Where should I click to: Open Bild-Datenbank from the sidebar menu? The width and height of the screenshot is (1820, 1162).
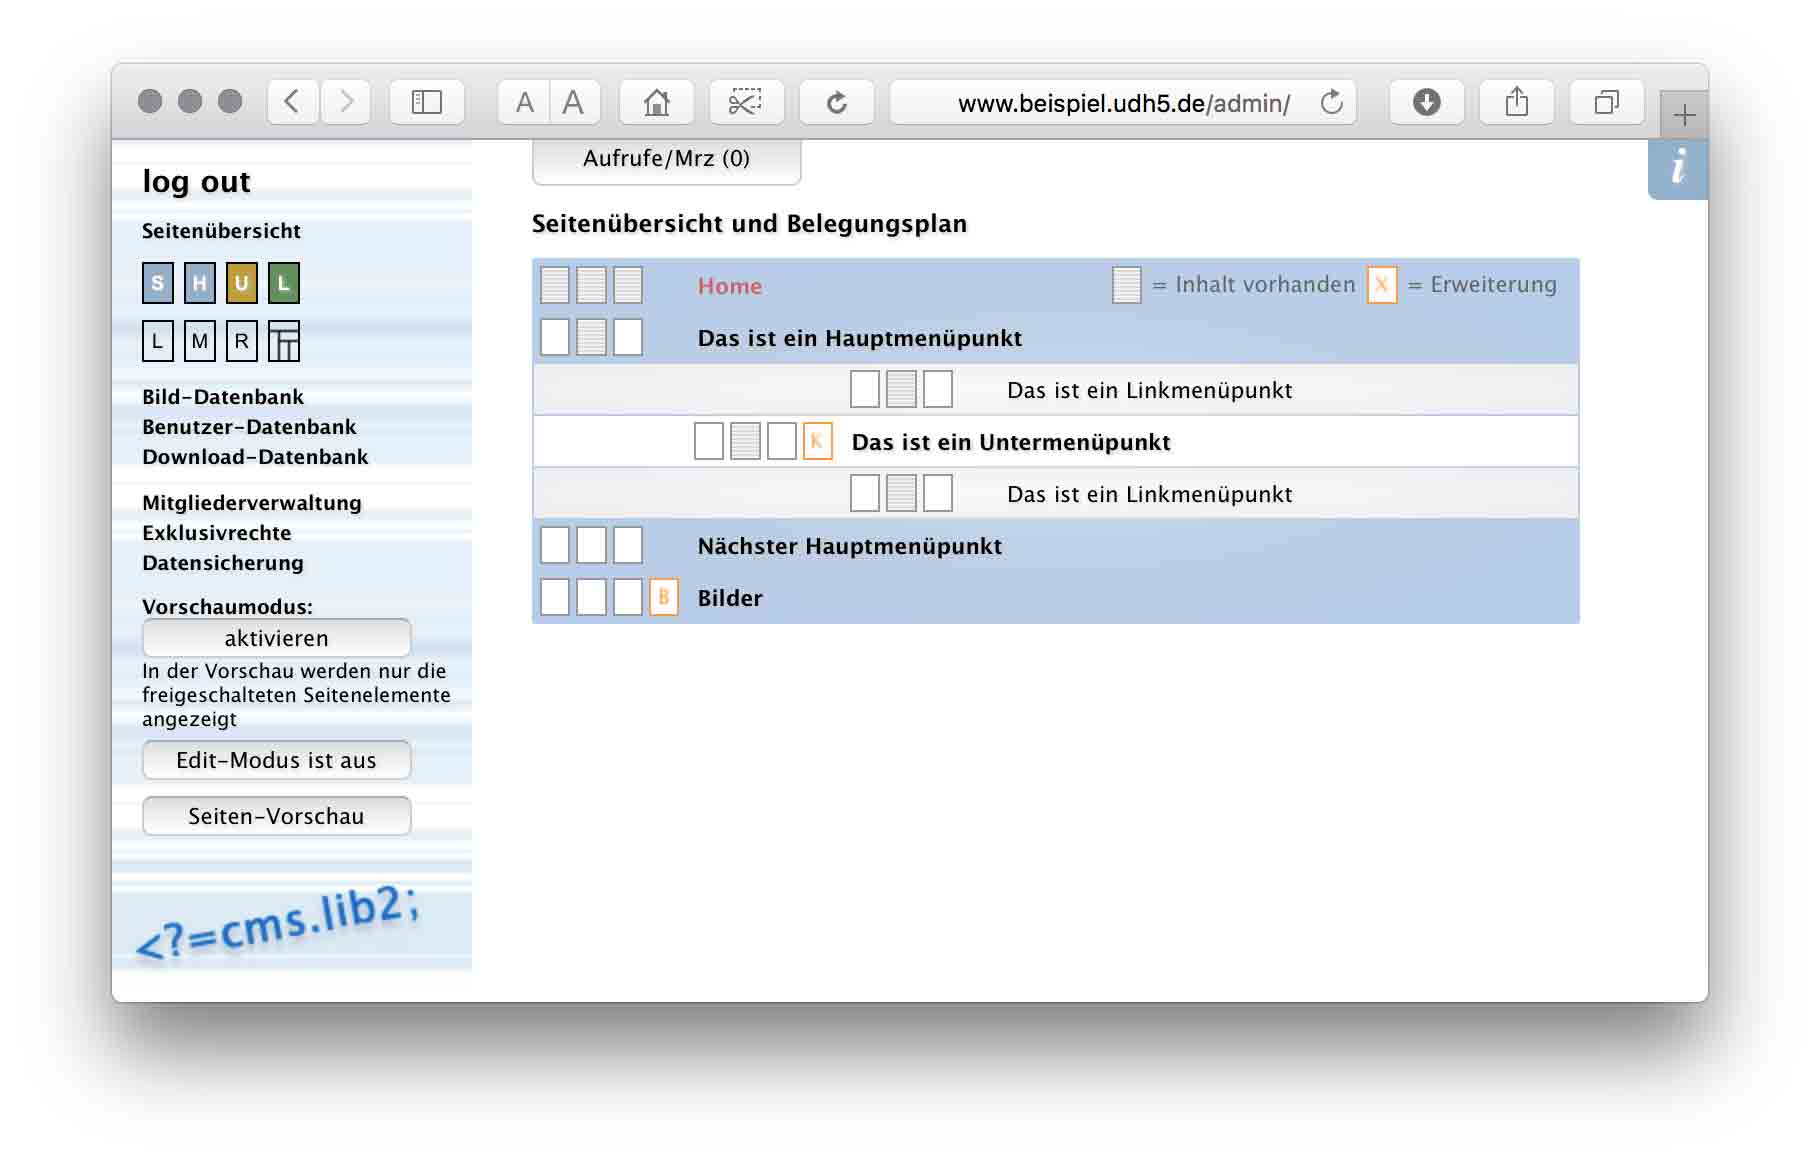tap(223, 397)
